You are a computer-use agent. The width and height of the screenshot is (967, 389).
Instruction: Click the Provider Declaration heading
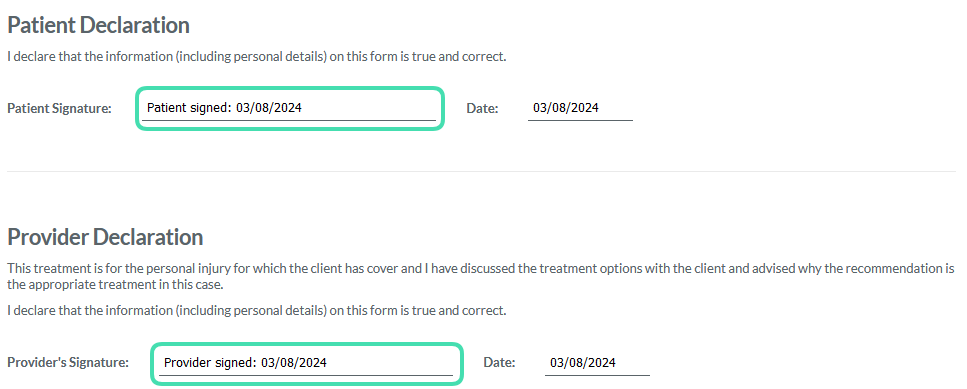tap(105, 237)
